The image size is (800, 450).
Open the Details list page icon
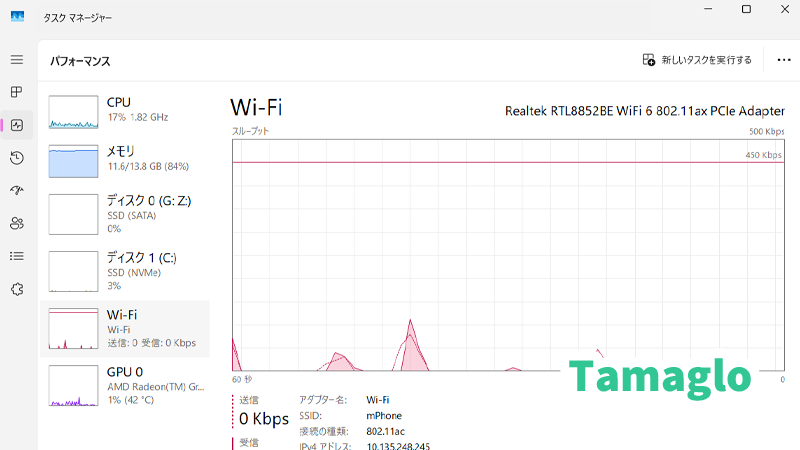tap(17, 256)
